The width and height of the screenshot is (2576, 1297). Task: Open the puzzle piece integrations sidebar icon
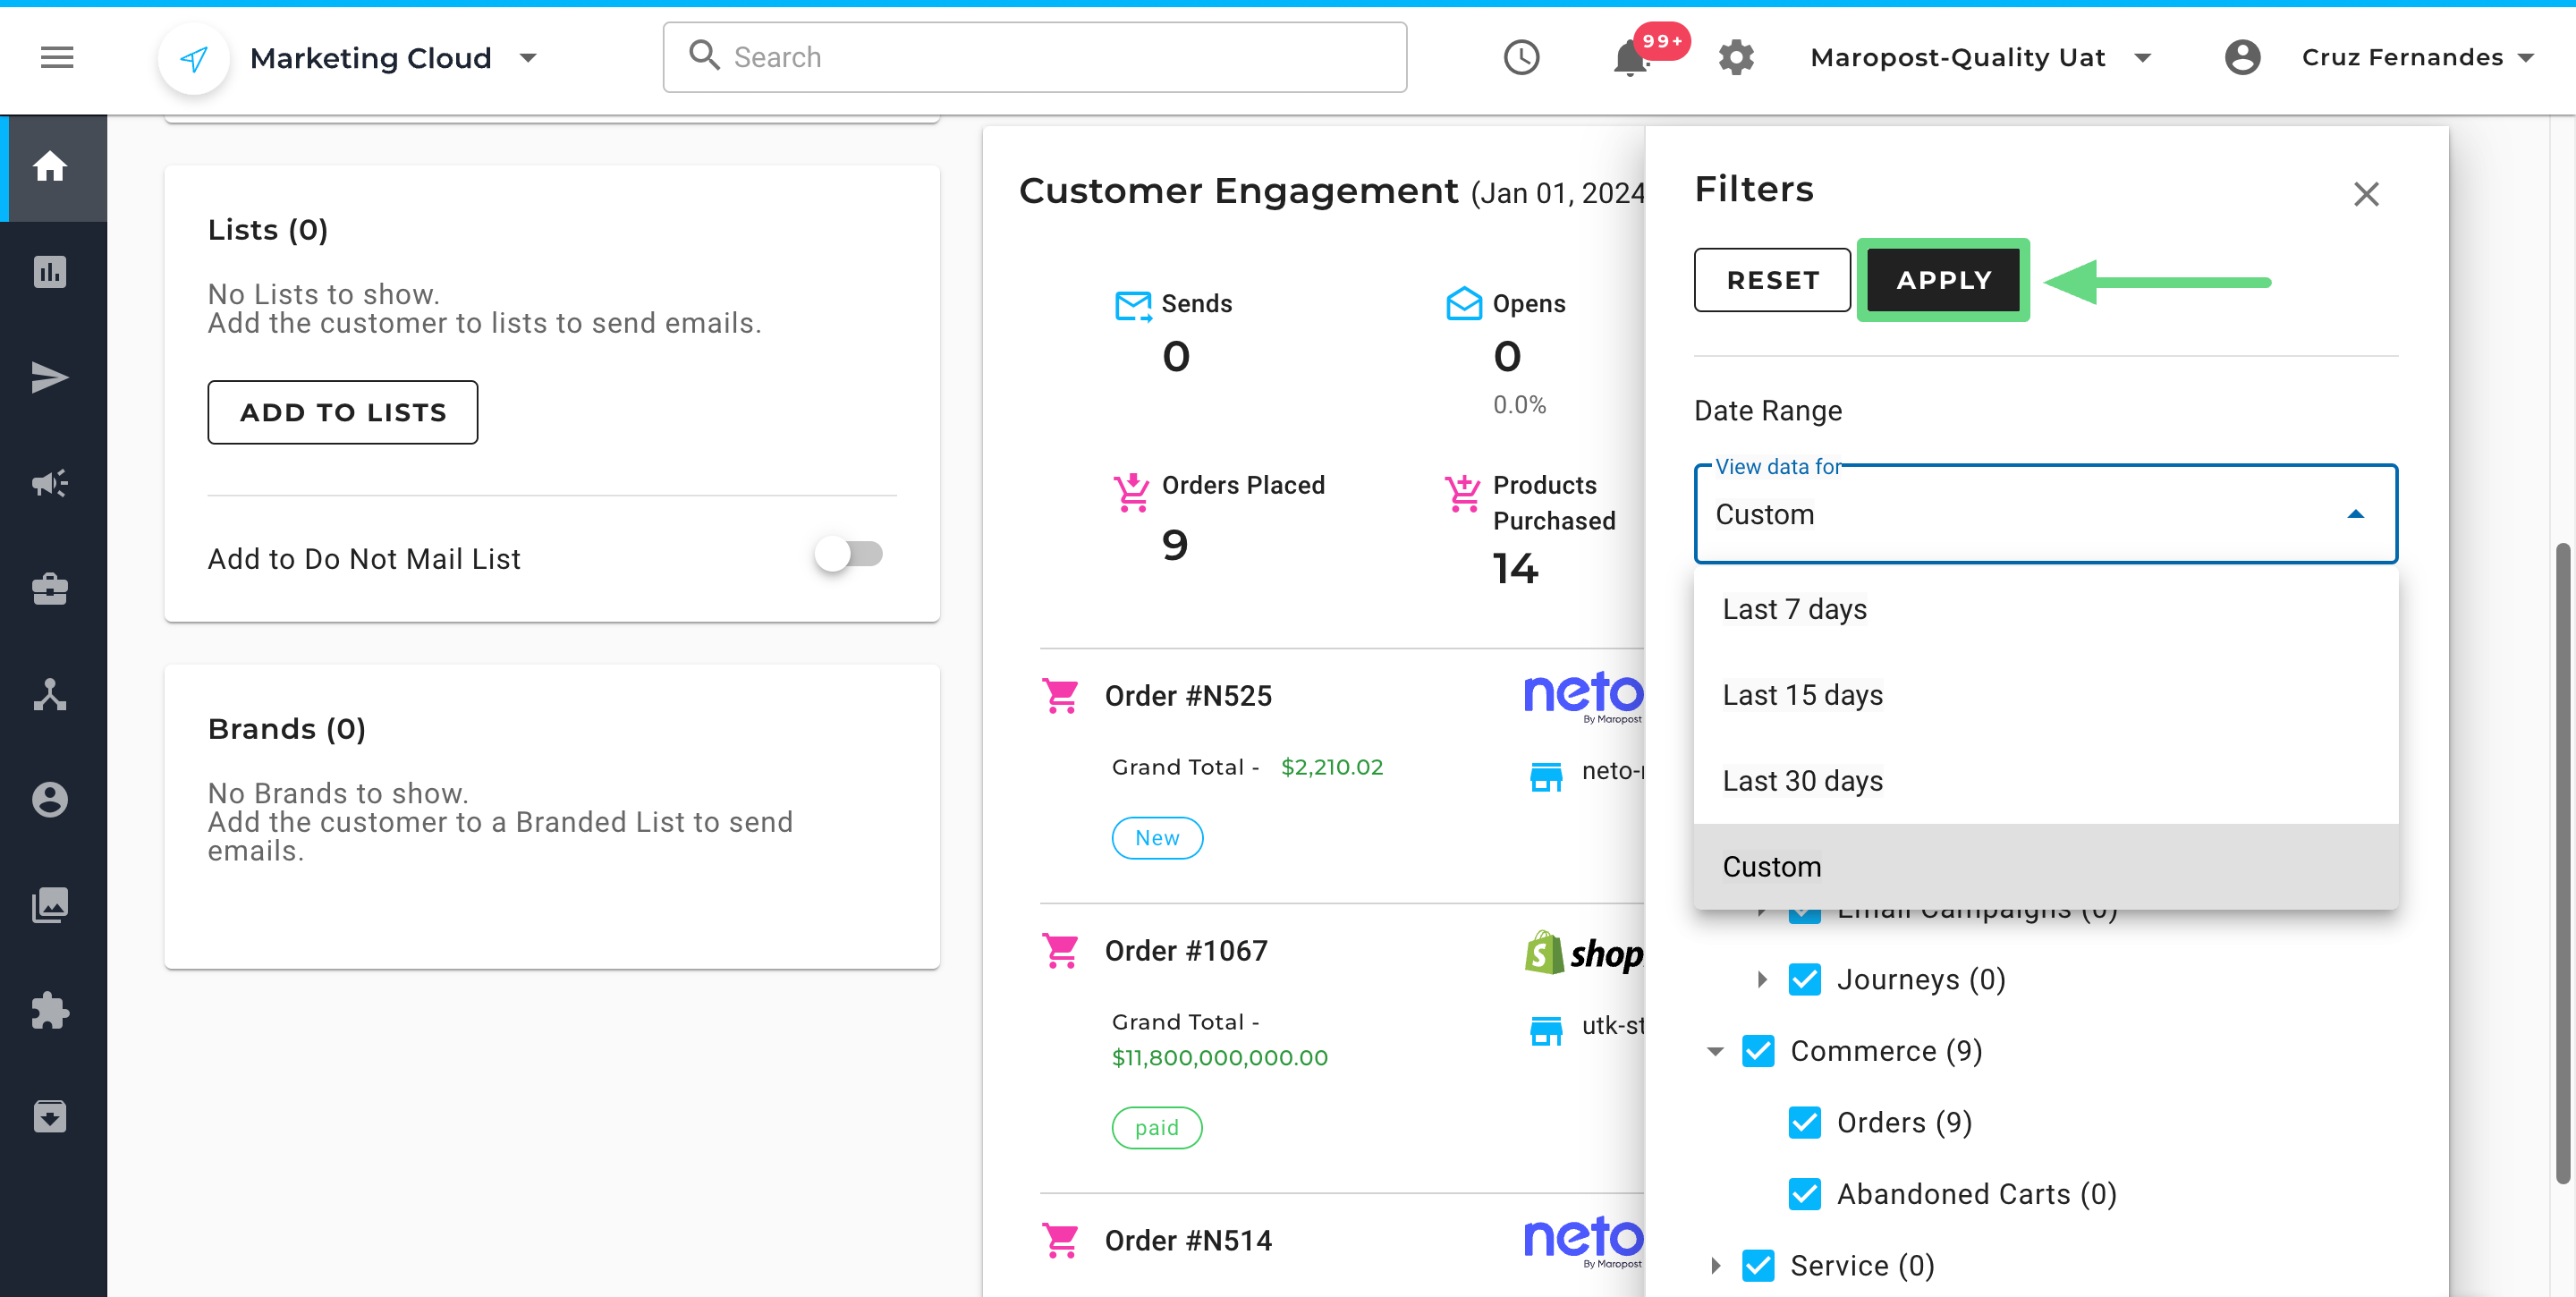[x=50, y=1011]
